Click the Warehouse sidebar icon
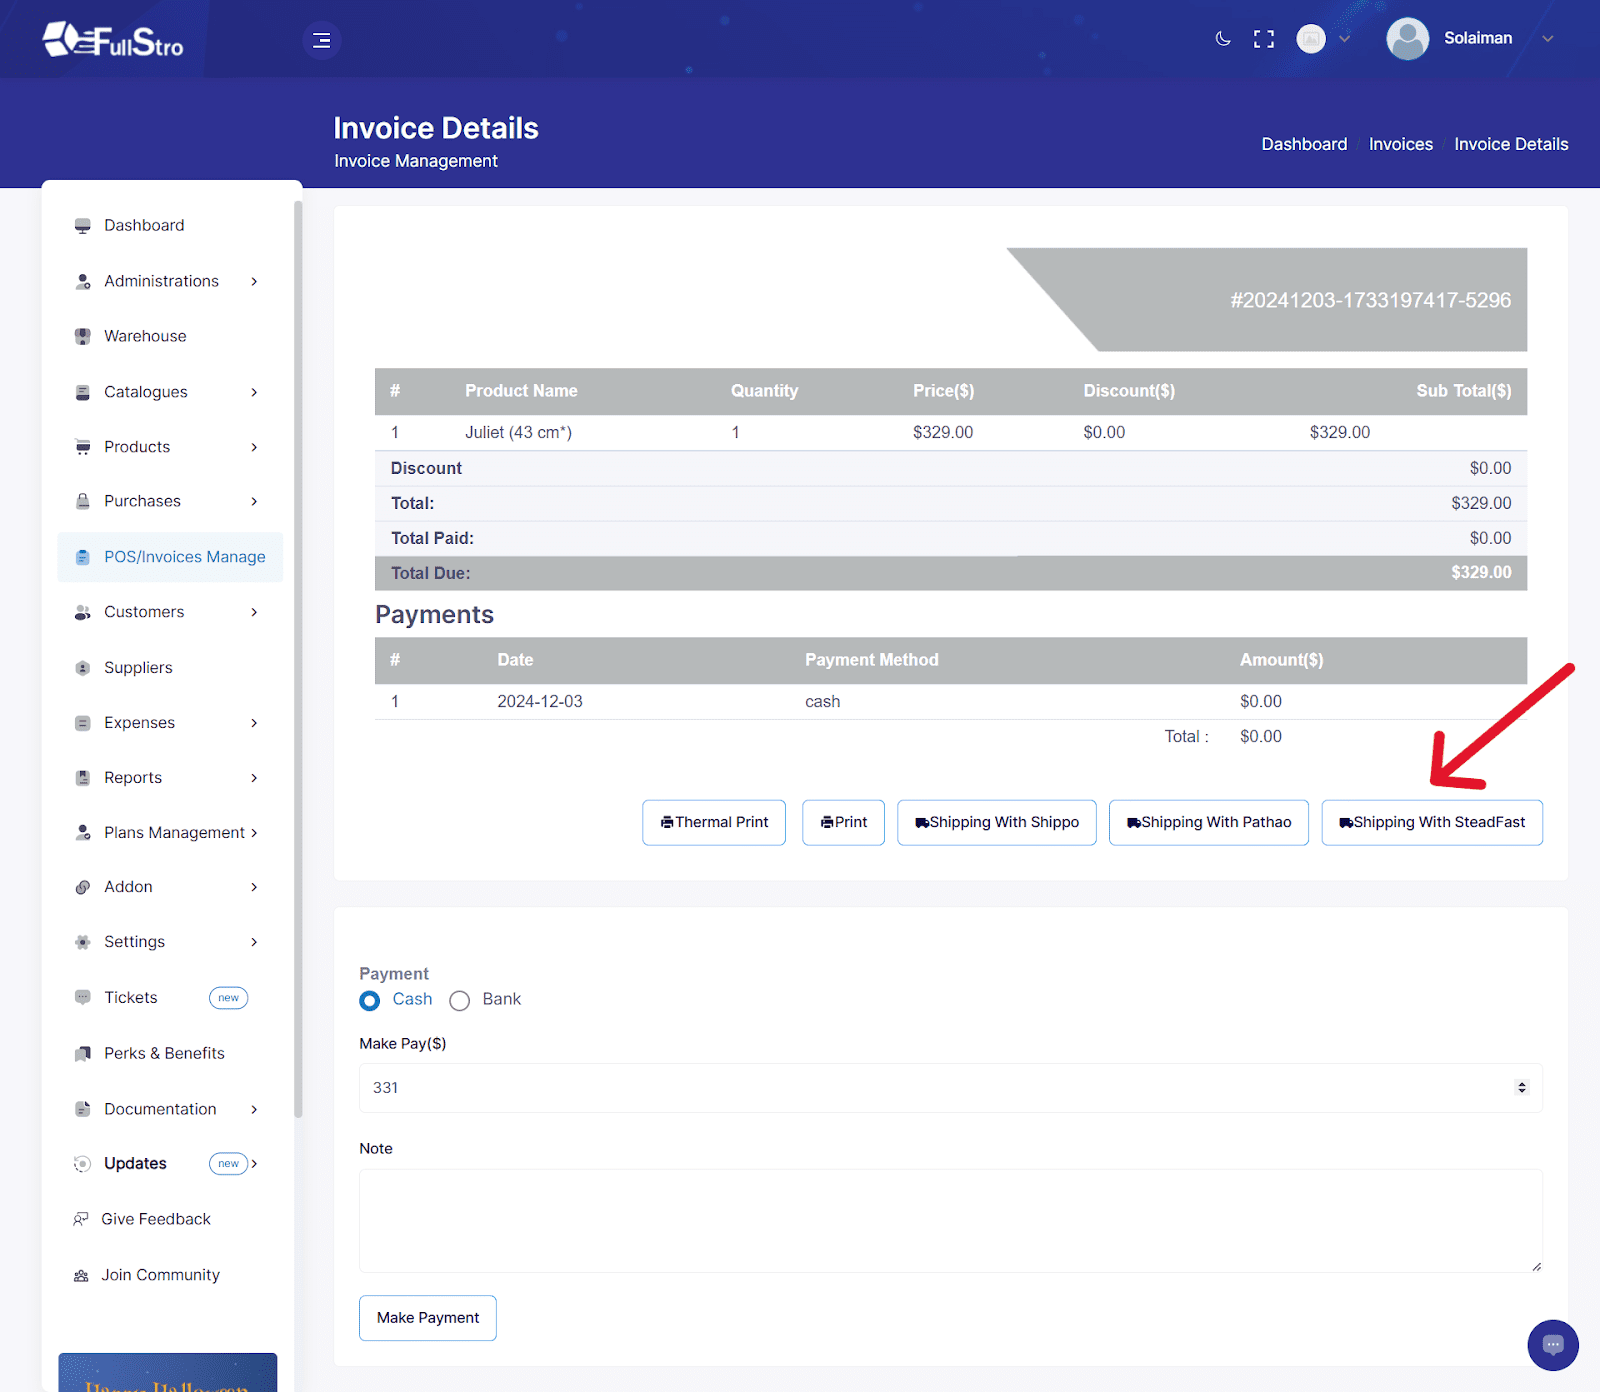Screen dimensions: 1600x1392 coord(83,337)
